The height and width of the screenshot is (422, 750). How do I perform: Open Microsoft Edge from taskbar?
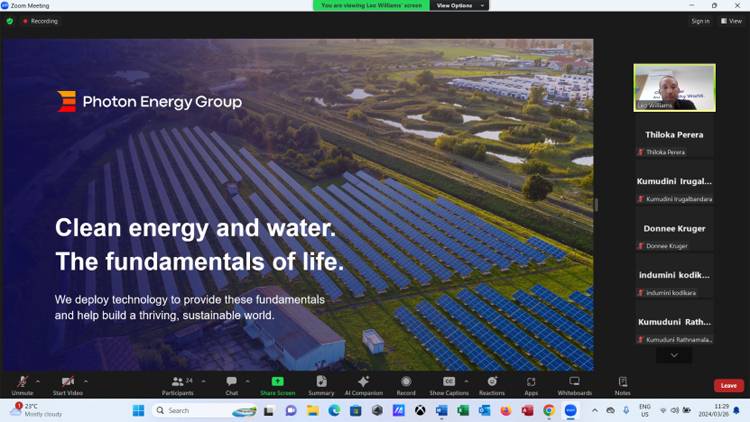click(x=334, y=411)
